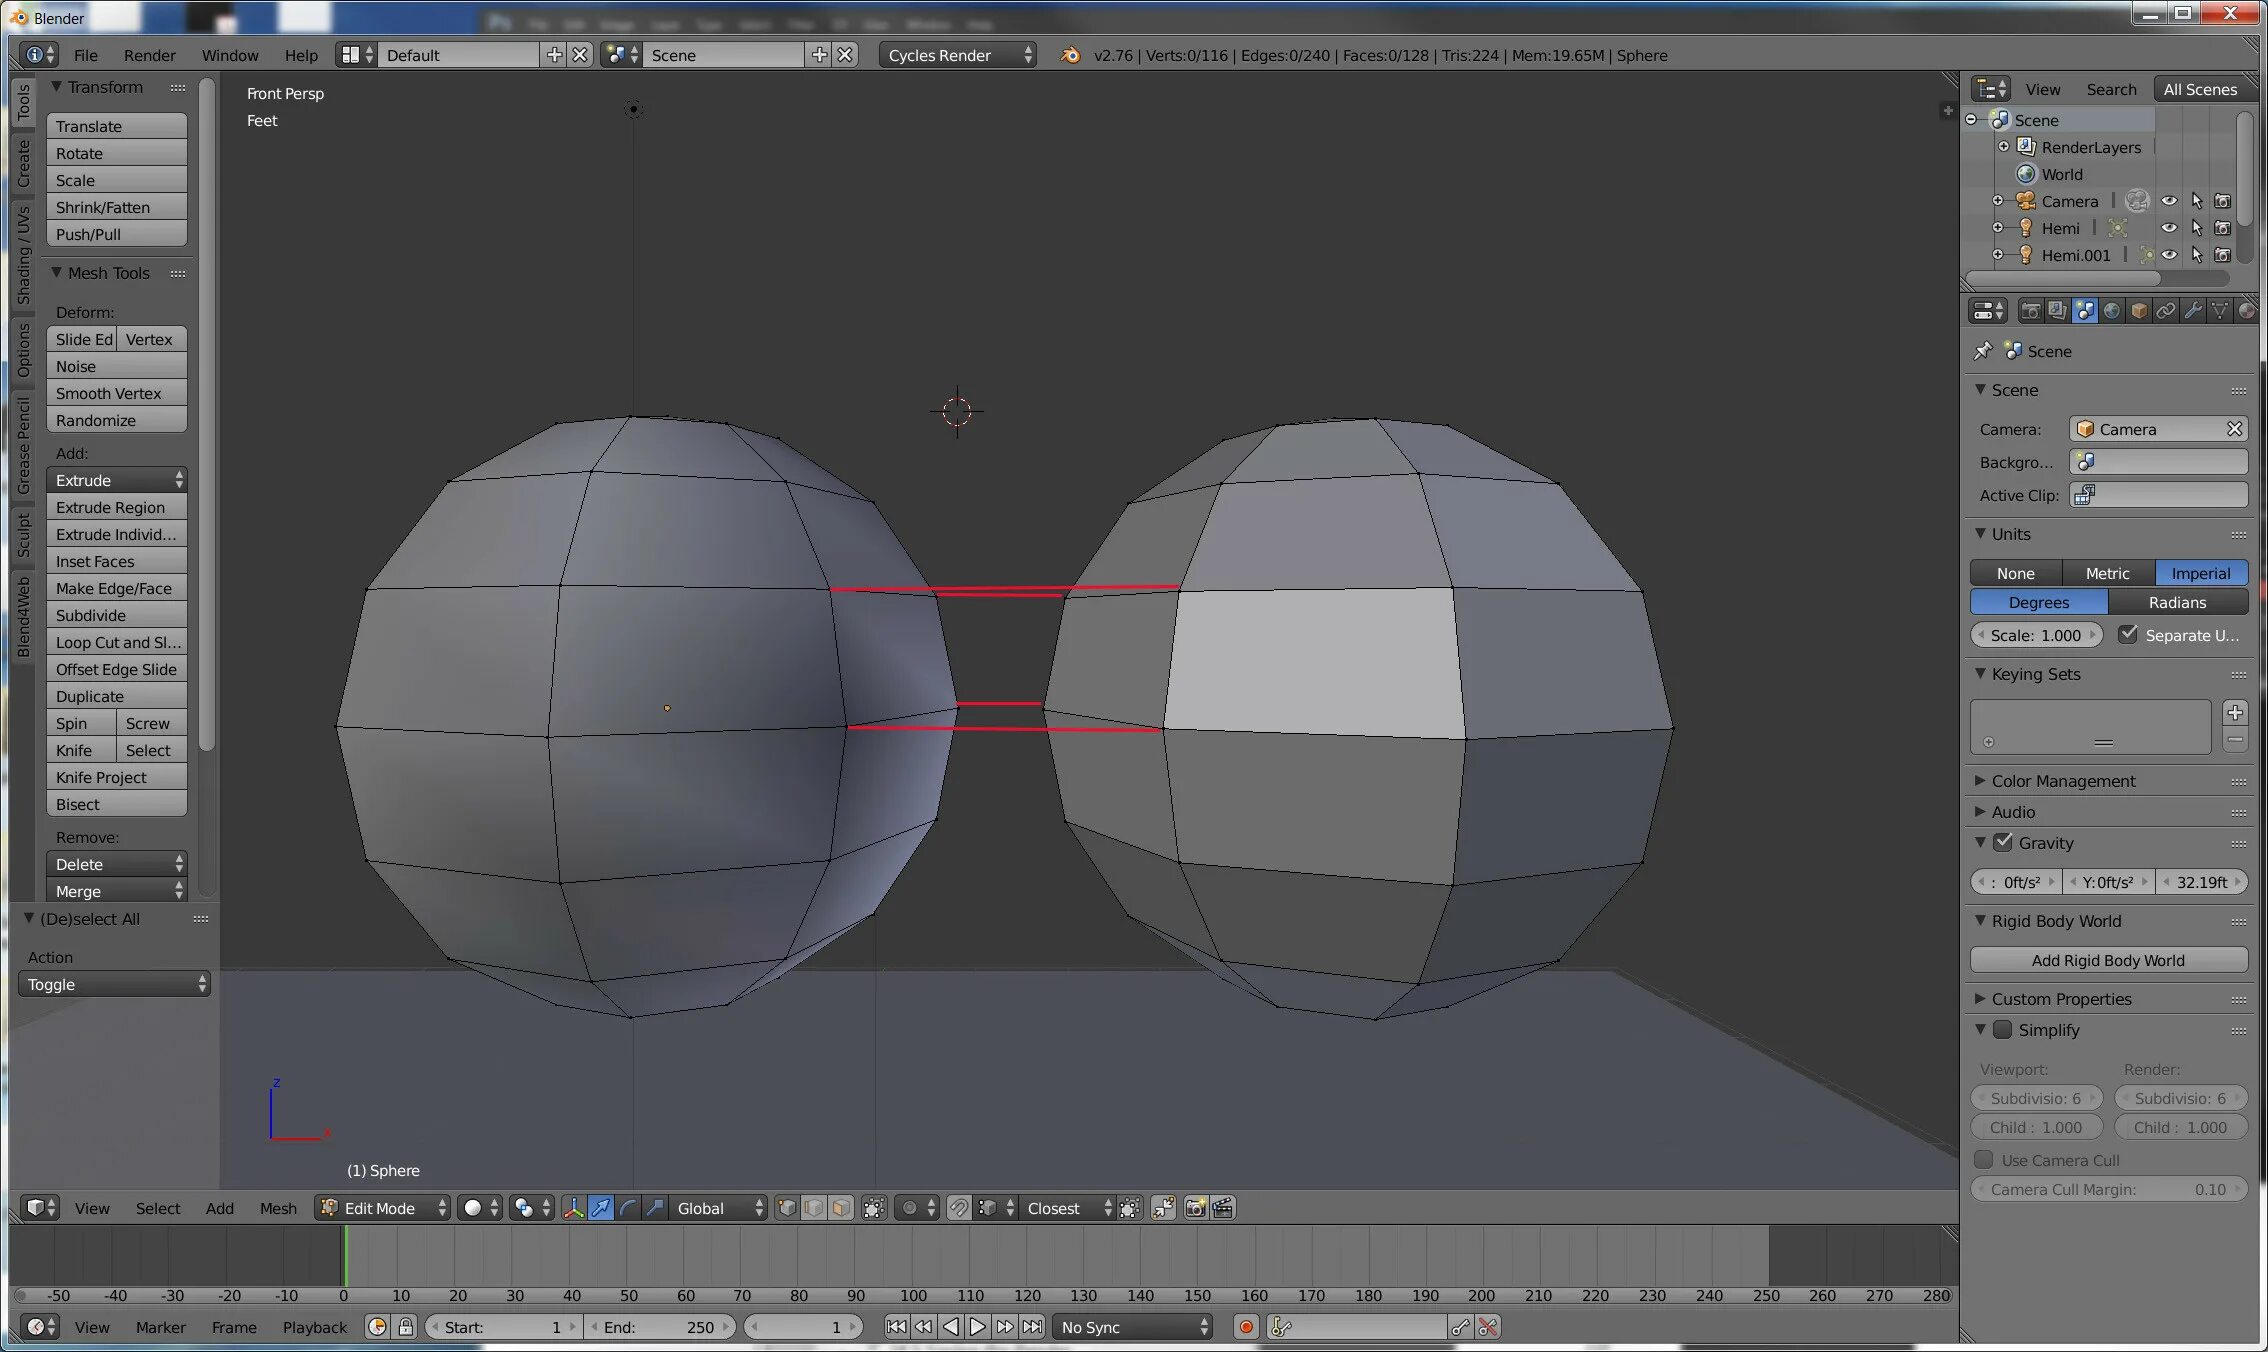
Task: Open the Modifiers wrench tab
Action: point(2192,311)
